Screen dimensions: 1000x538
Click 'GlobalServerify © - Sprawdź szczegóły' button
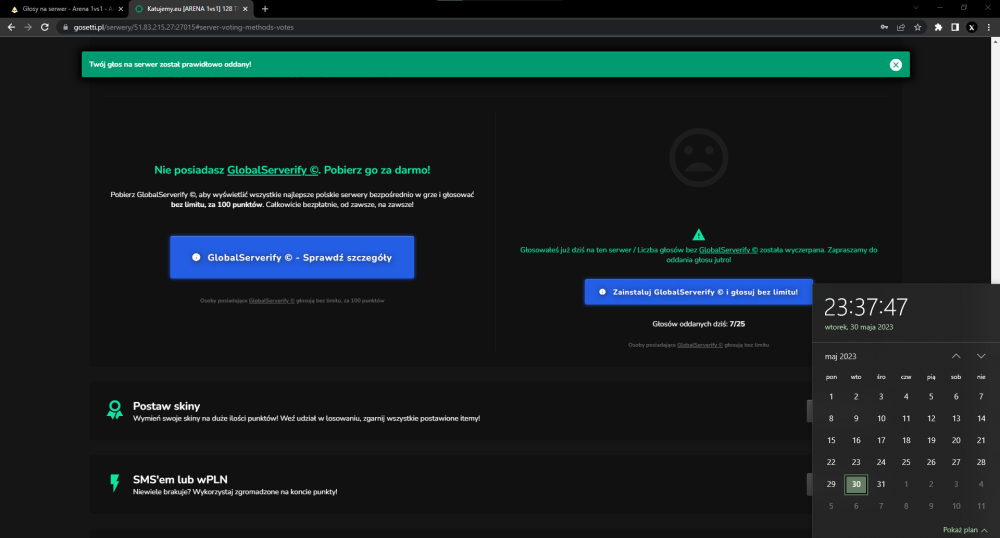(292, 257)
